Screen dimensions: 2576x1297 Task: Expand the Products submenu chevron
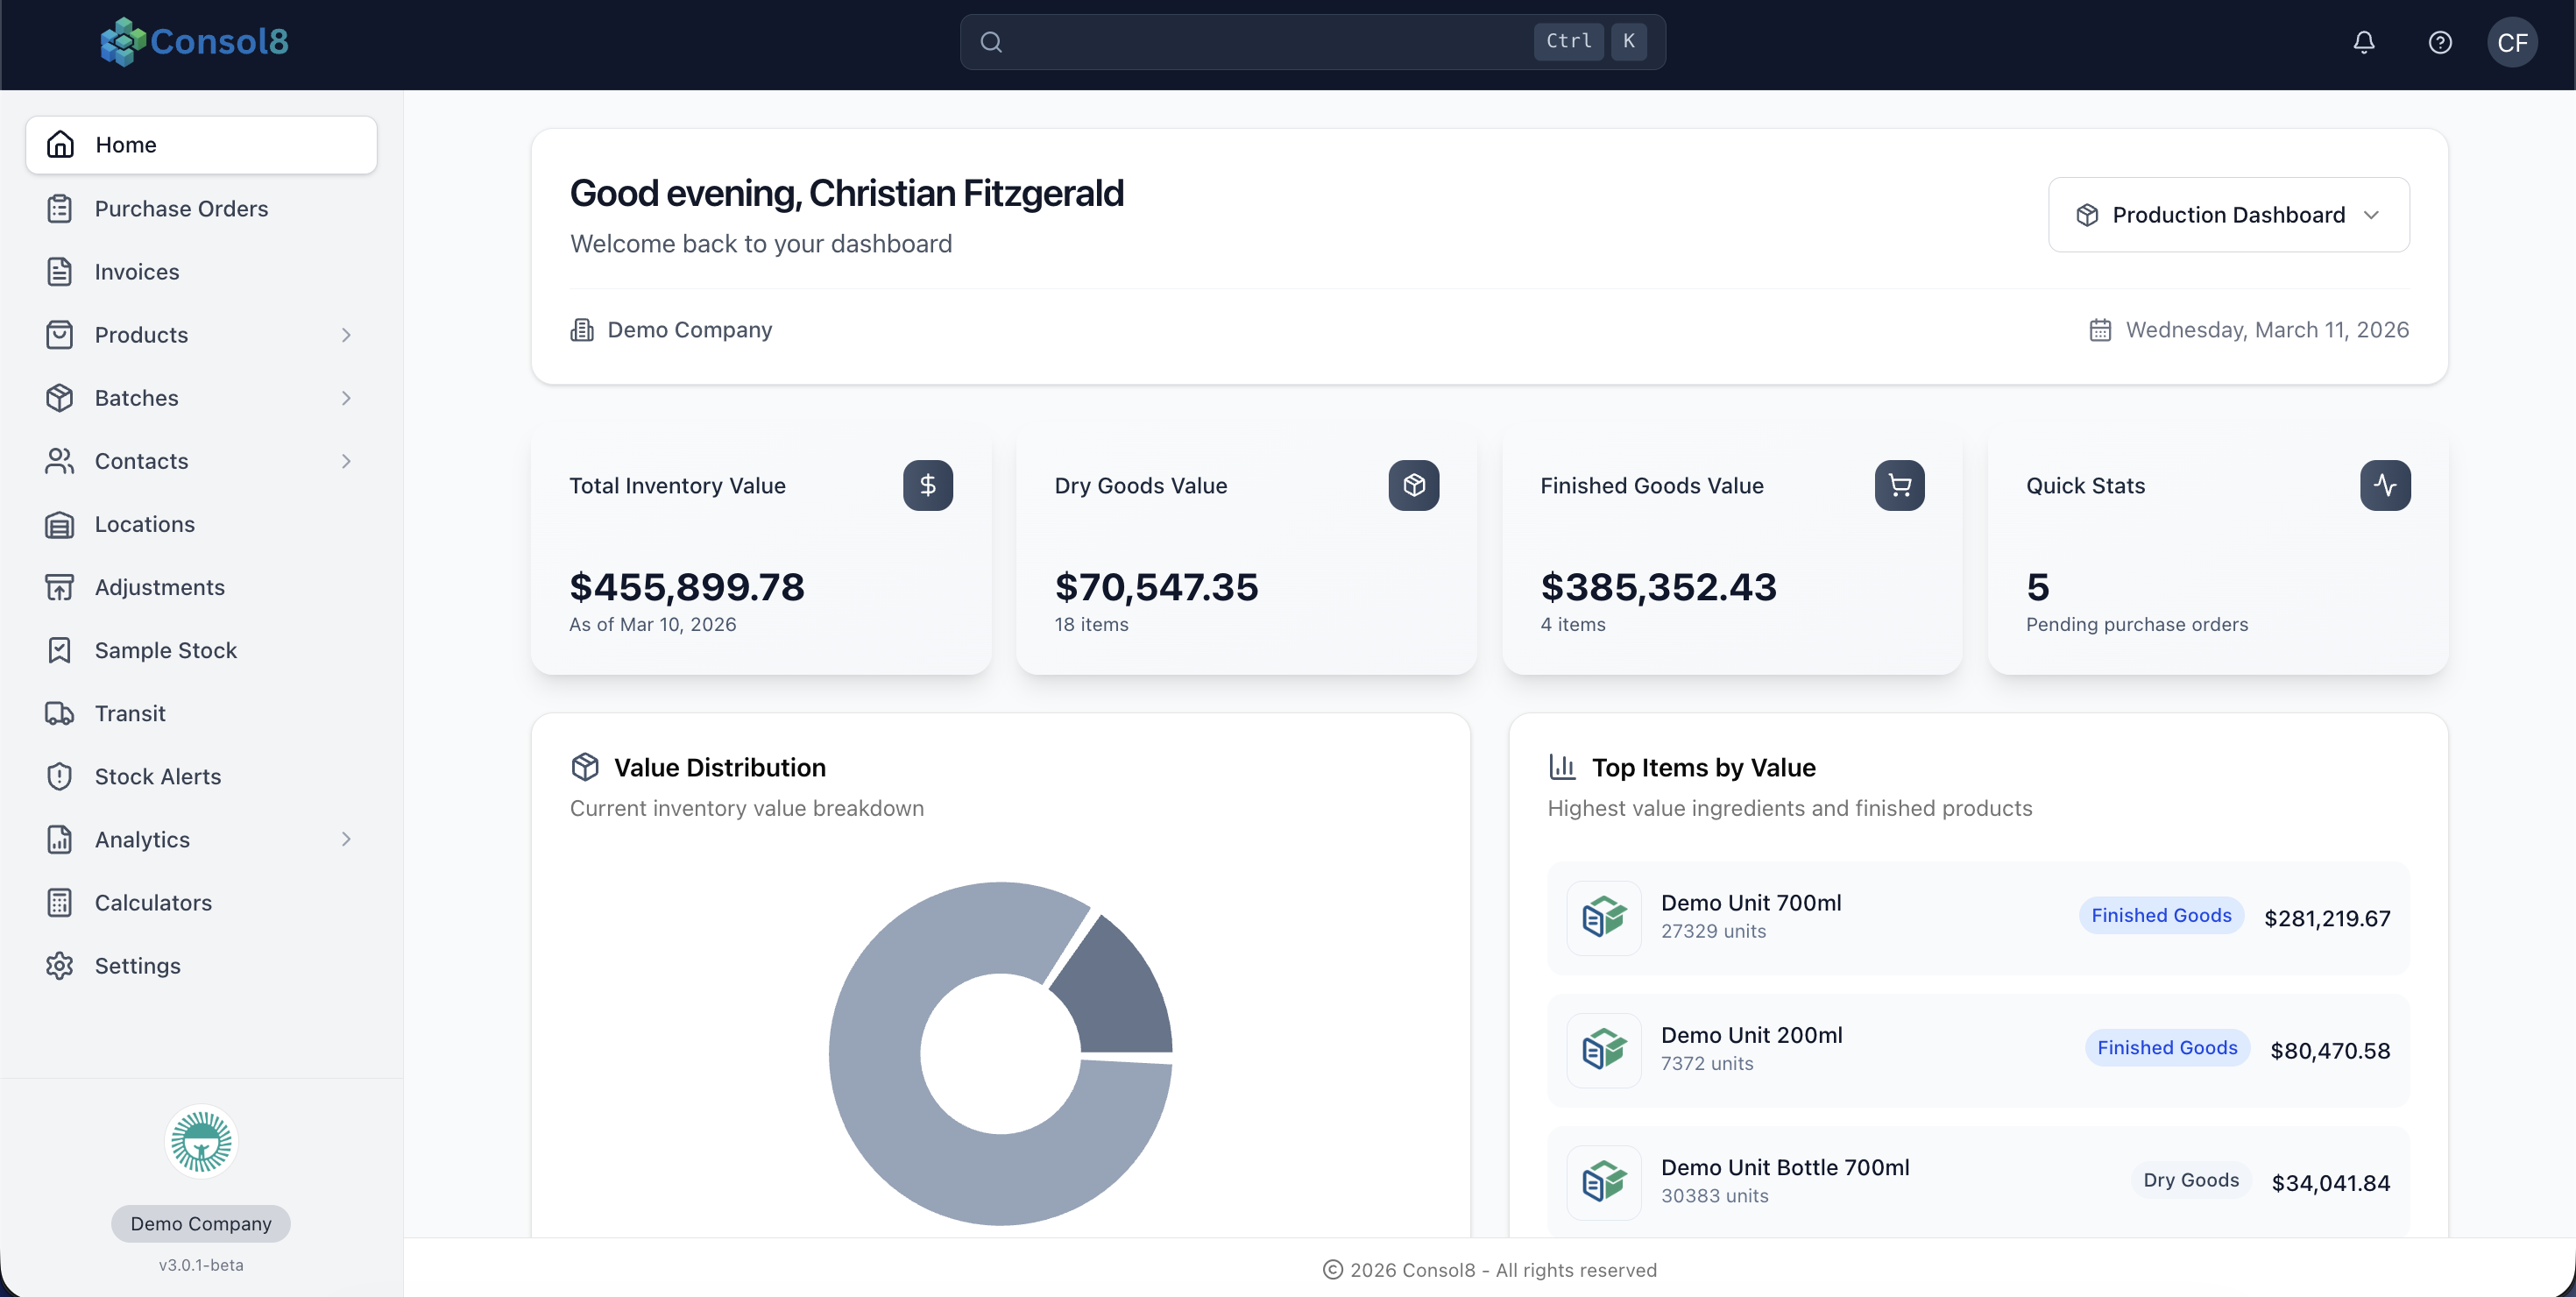coord(346,335)
